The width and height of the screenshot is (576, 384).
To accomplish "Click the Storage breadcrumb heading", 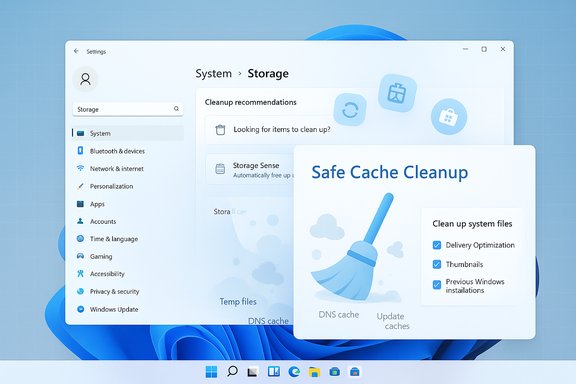I will coord(268,73).
